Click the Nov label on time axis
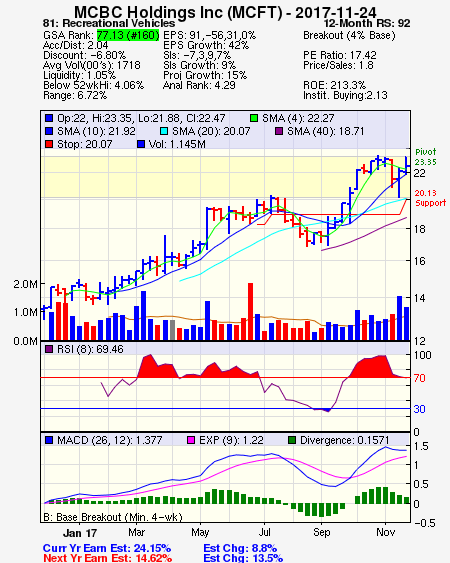 pyautogui.click(x=385, y=532)
